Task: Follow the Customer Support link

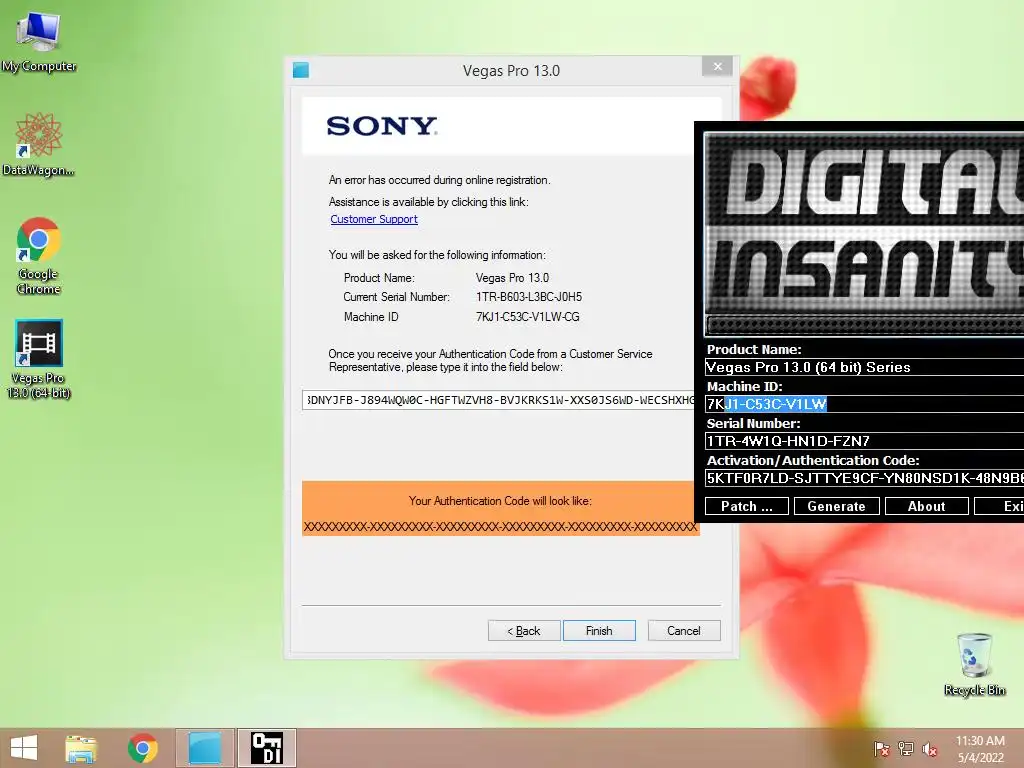Action: [374, 219]
